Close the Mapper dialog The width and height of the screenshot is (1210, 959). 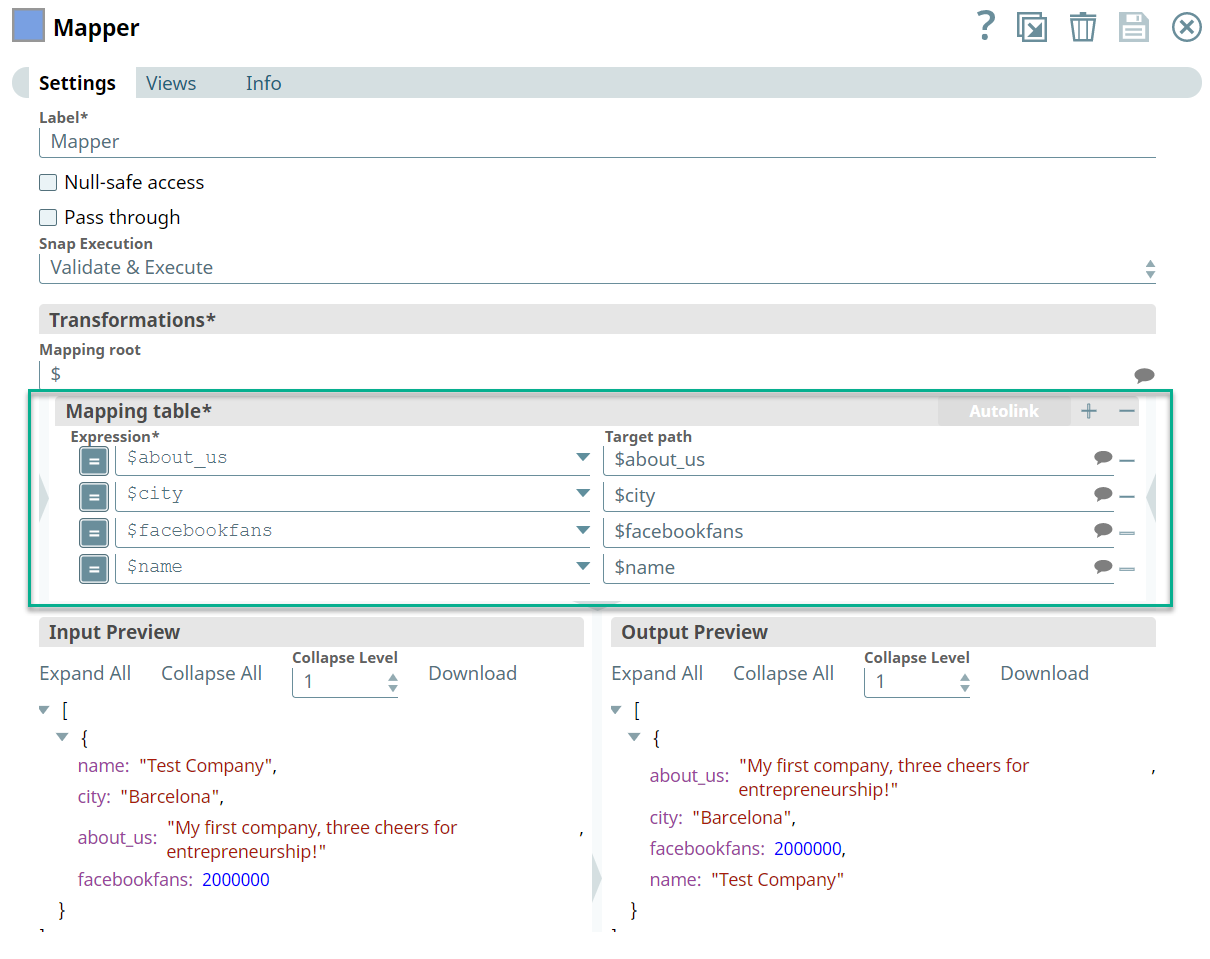coord(1186,27)
